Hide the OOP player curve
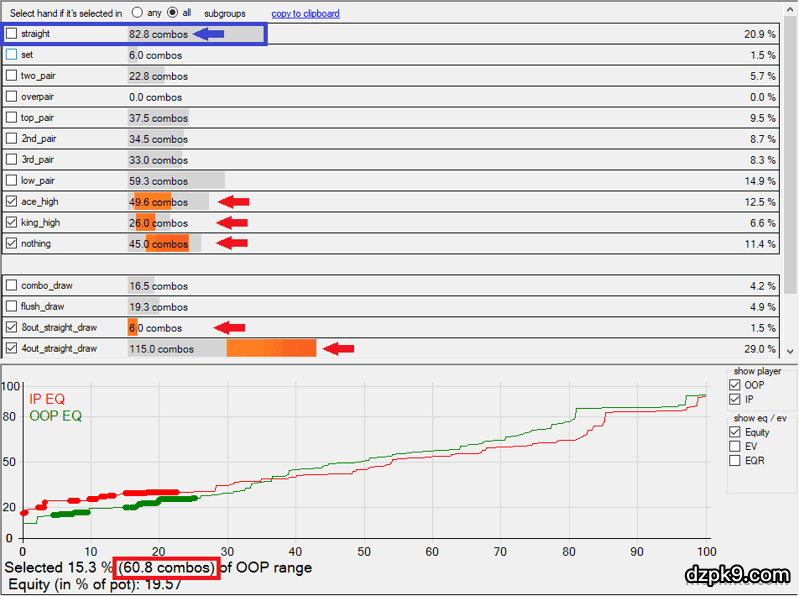 736,385
